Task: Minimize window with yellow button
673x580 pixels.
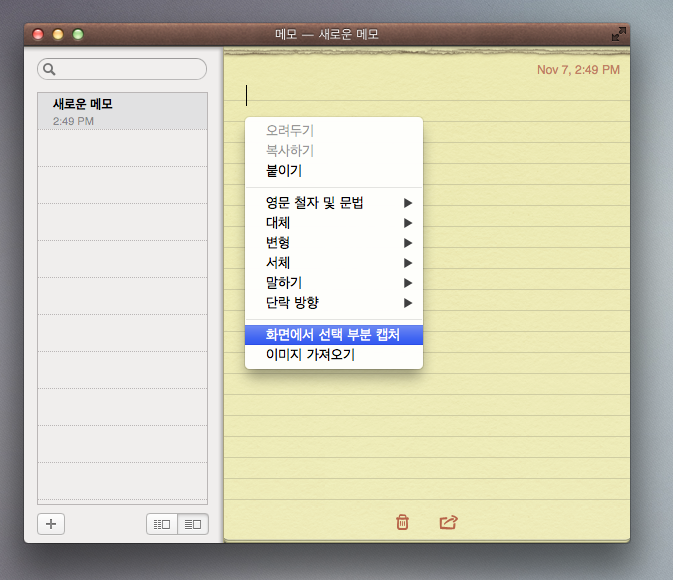Action: point(58,34)
